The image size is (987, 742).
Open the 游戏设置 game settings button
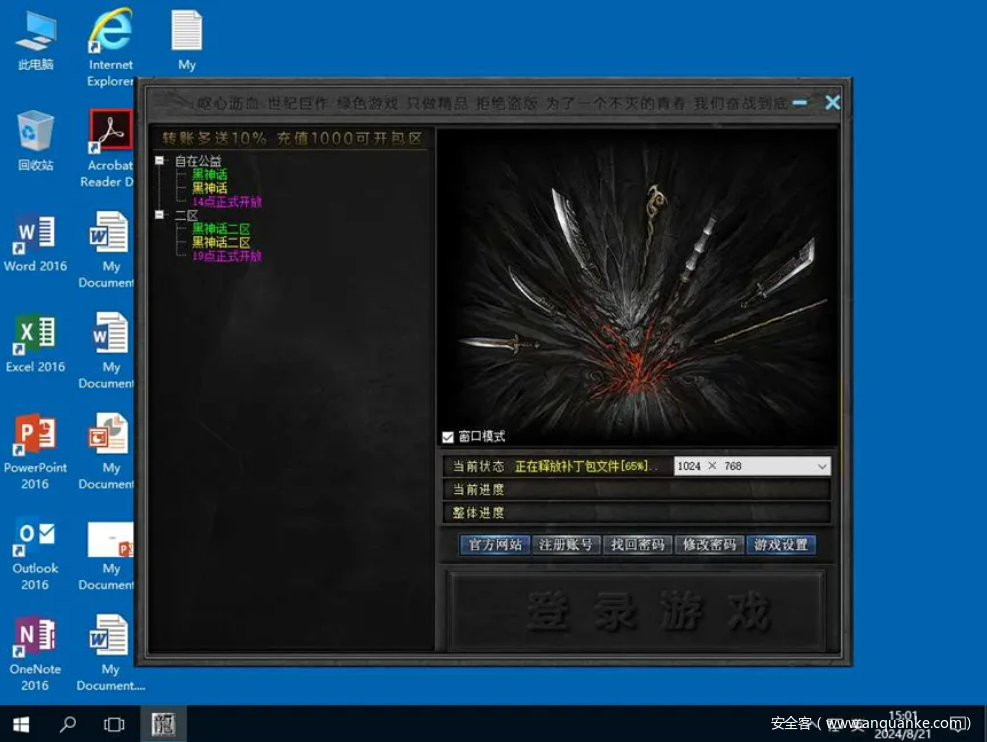coord(781,545)
